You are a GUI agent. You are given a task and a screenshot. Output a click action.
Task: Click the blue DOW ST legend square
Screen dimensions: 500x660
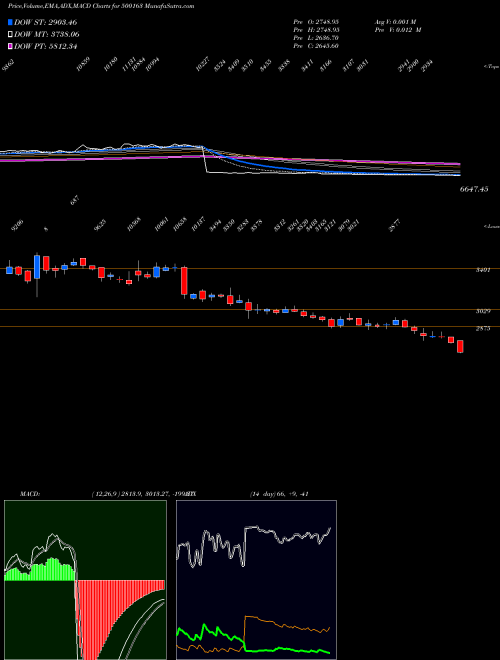[10, 22]
